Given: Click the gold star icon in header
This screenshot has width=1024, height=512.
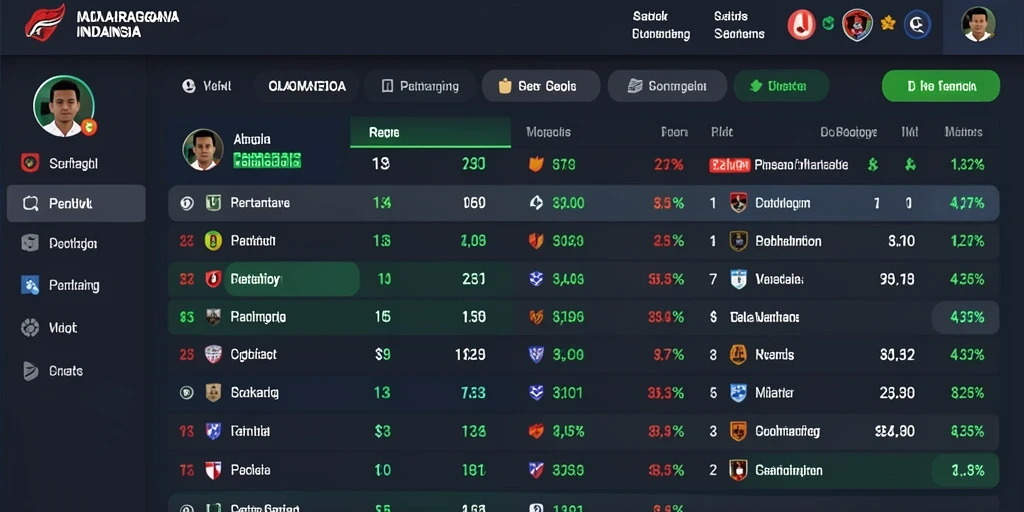Looking at the screenshot, I should click(888, 24).
